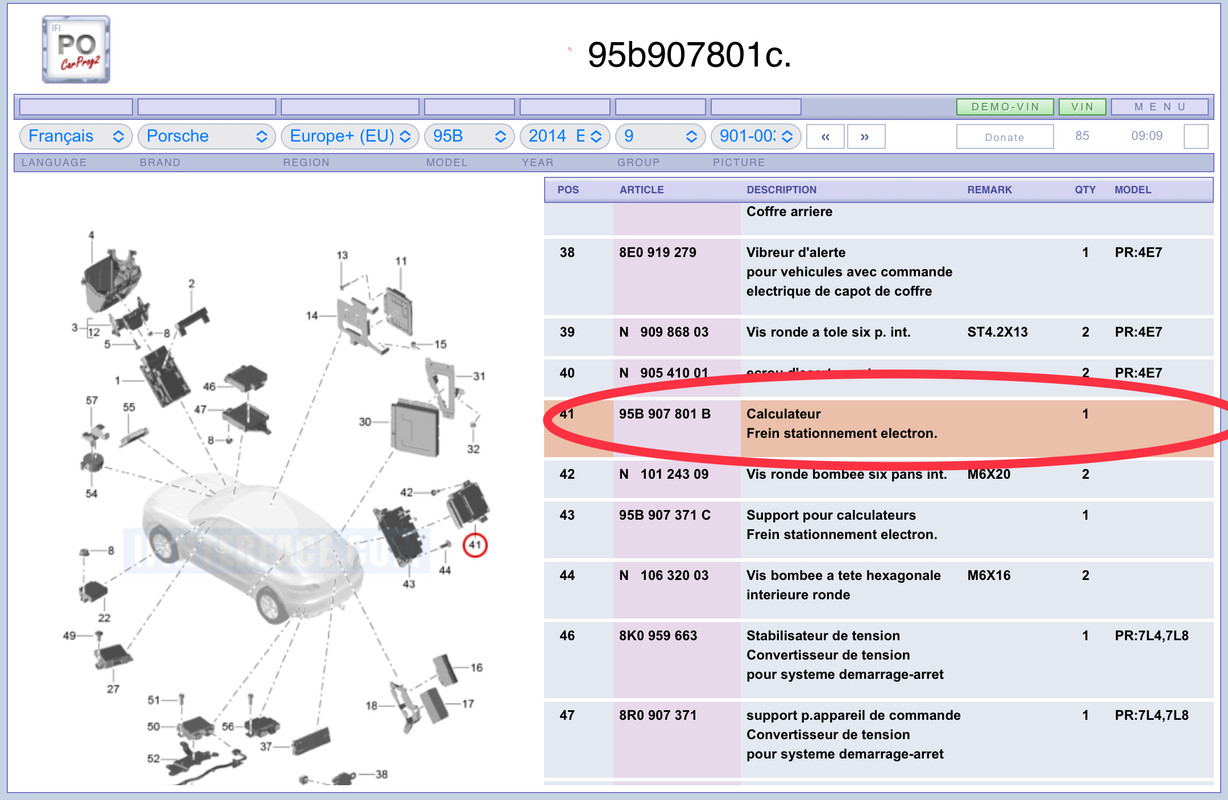The width and height of the screenshot is (1228, 800).
Task: Click part number 27 in the diagram
Action: point(113,688)
